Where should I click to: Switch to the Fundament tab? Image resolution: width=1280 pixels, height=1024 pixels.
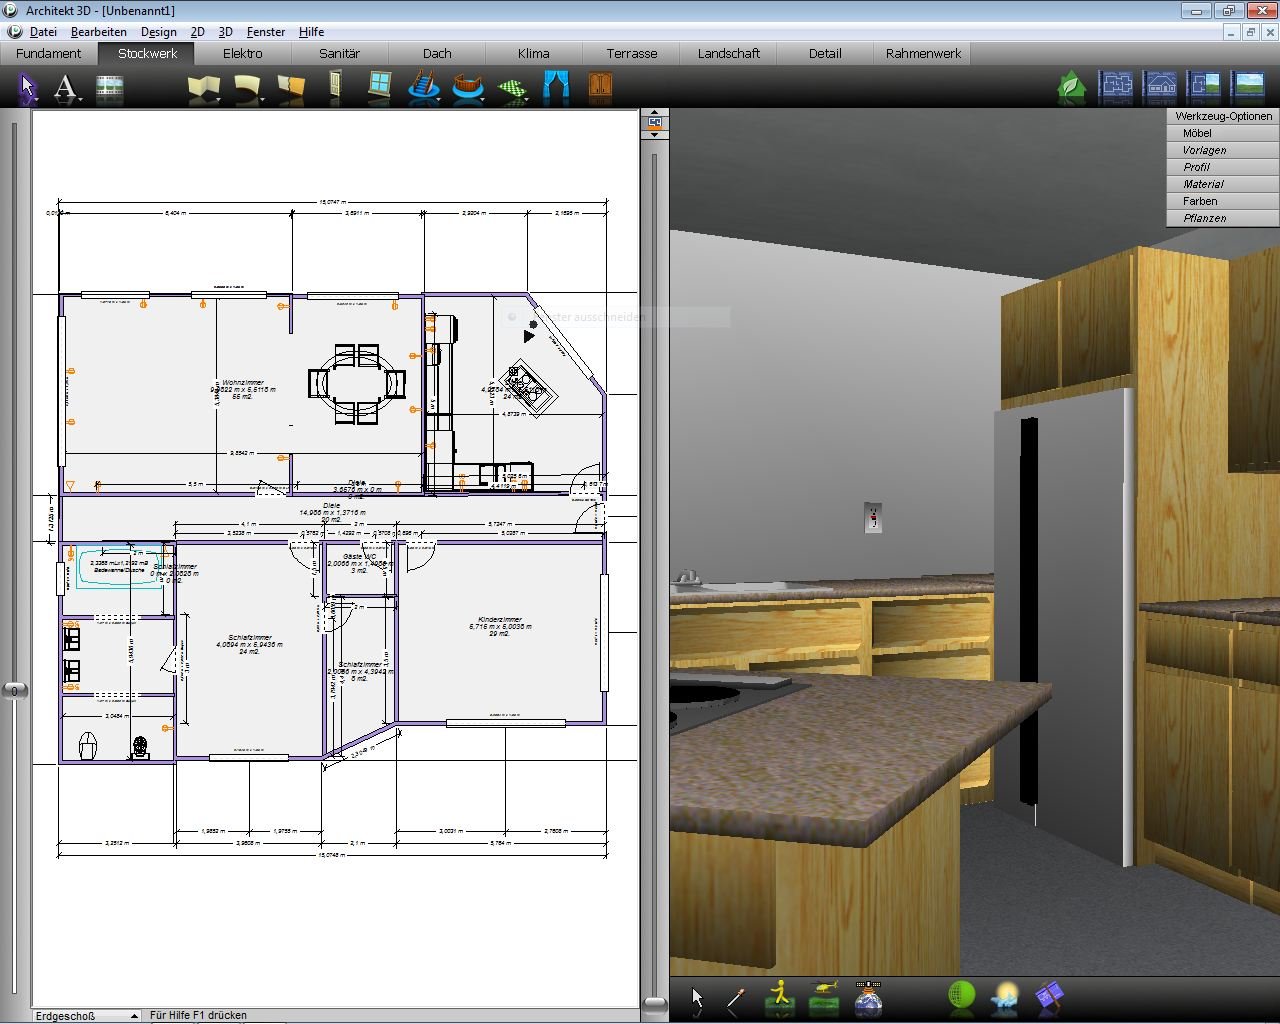click(48, 53)
